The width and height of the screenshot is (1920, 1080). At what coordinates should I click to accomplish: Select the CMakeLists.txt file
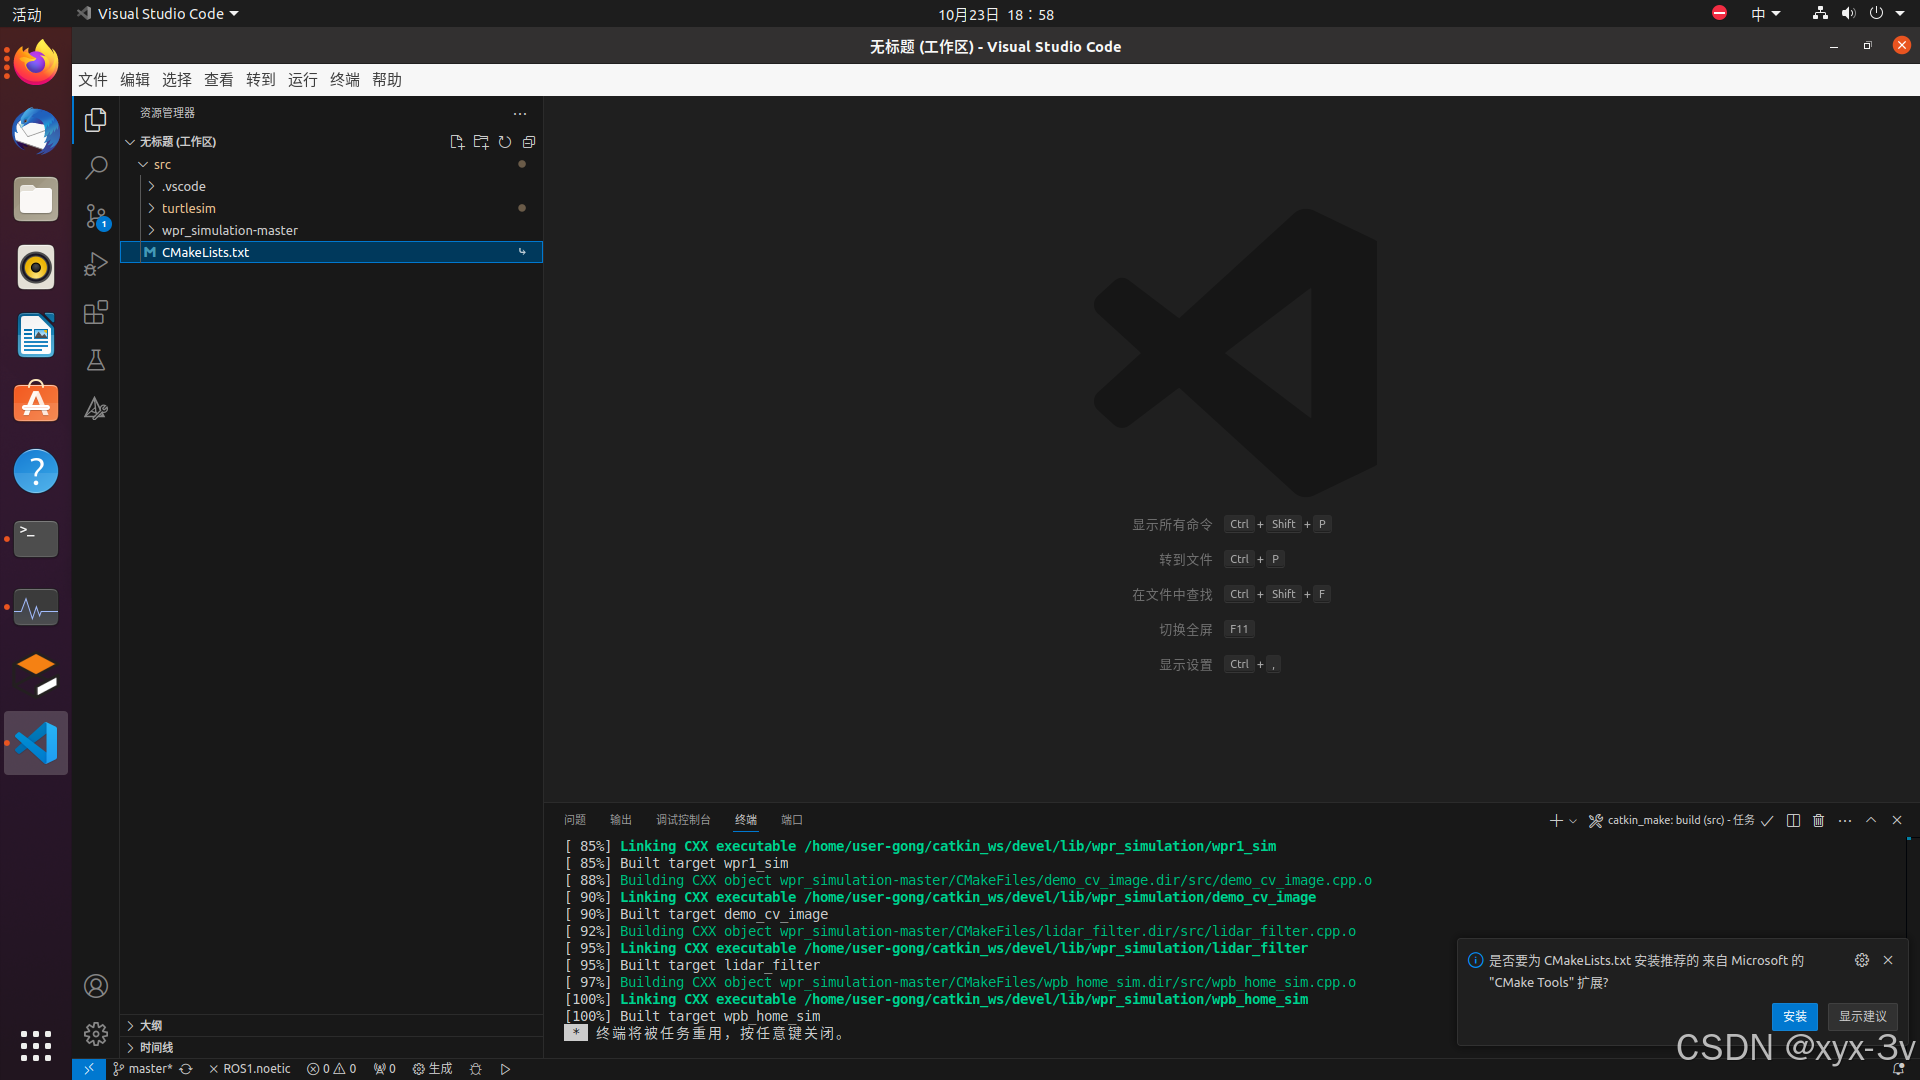[331, 252]
